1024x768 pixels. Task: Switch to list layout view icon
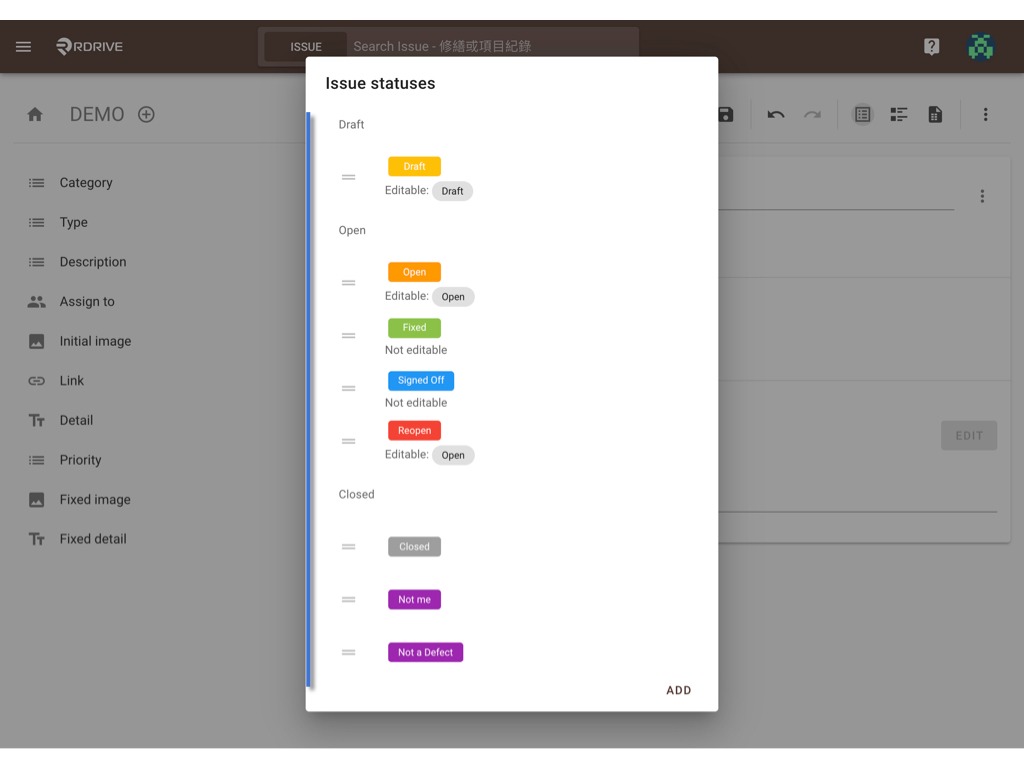(x=862, y=114)
